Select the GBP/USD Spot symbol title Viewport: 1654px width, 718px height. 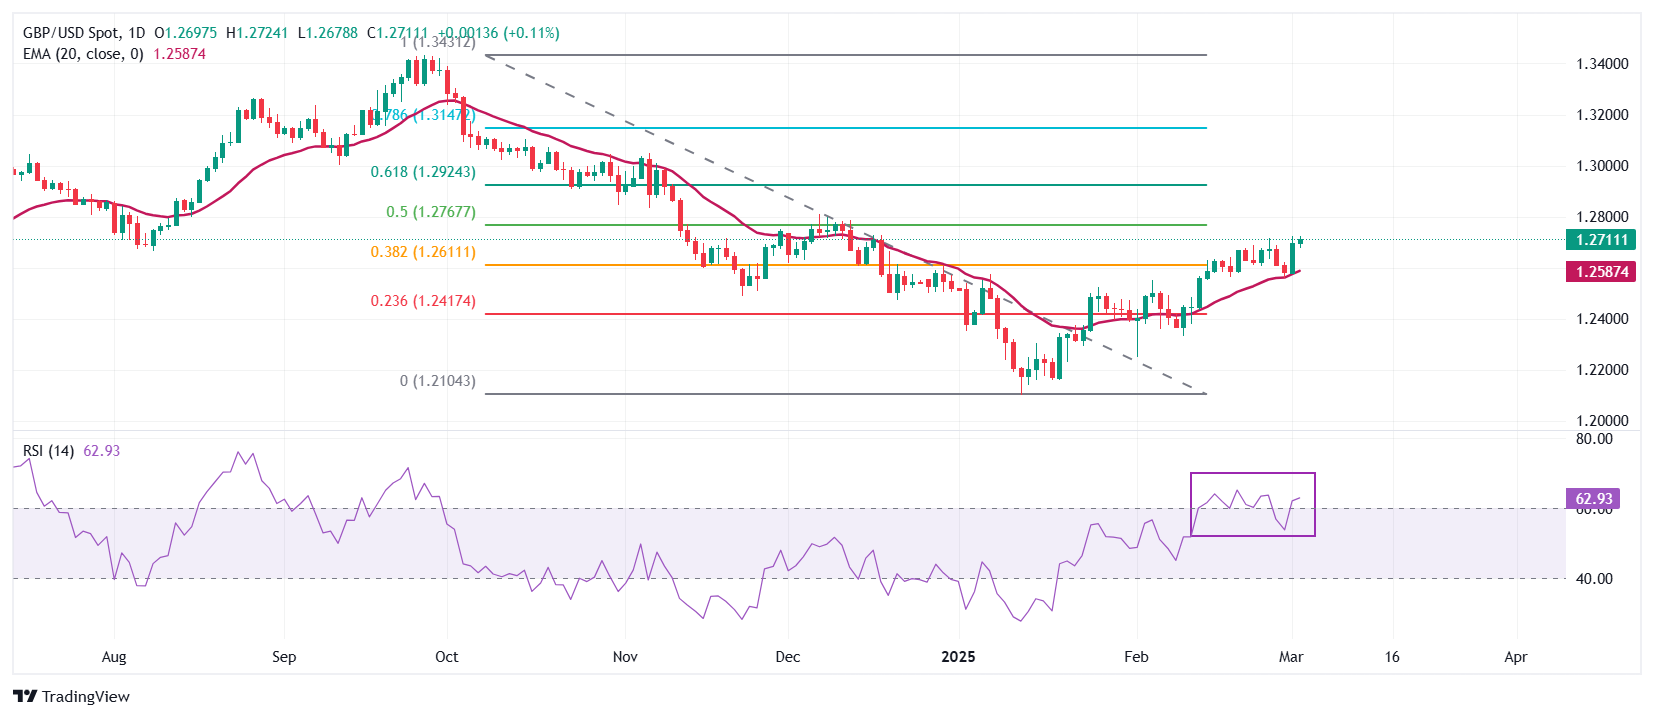click(x=71, y=33)
